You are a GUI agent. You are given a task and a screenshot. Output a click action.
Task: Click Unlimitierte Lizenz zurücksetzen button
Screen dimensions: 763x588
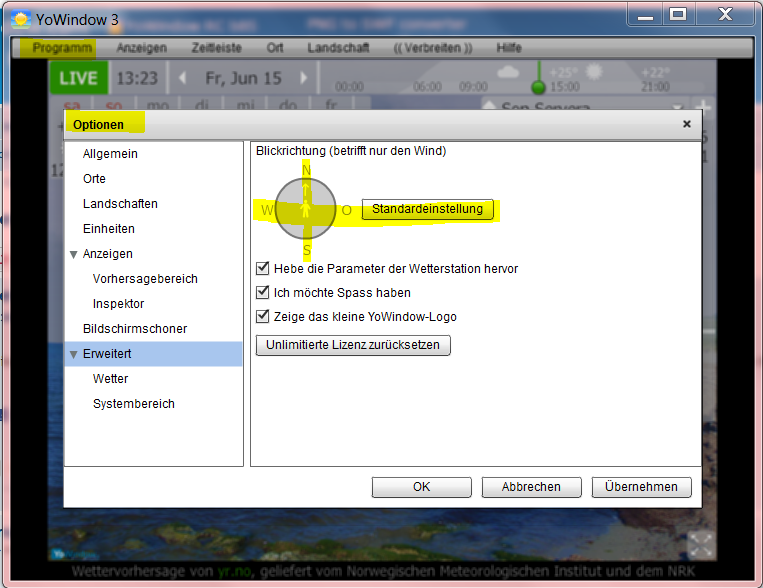click(354, 345)
